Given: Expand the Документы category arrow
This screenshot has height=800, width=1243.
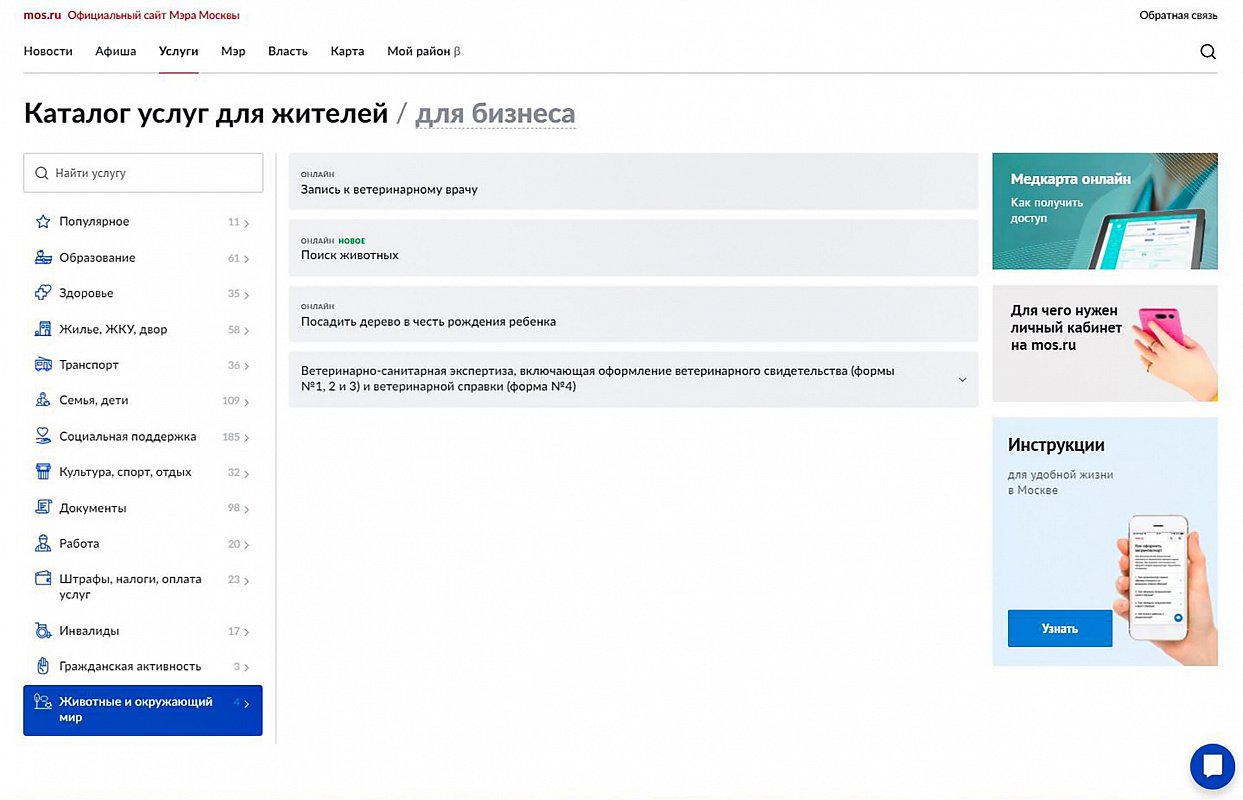Looking at the screenshot, I should click(246, 509).
